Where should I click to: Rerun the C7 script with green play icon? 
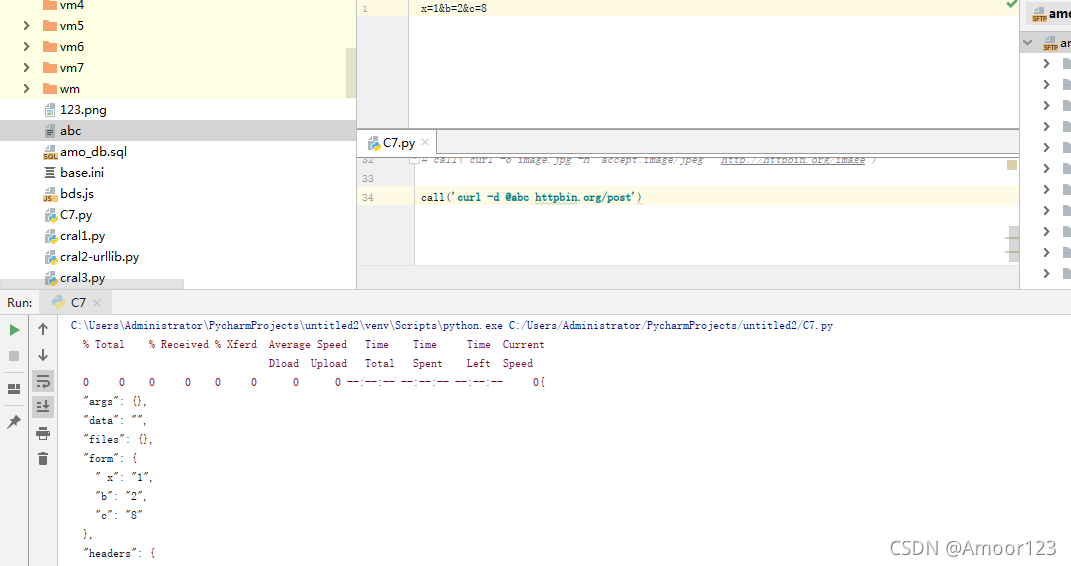click(14, 330)
